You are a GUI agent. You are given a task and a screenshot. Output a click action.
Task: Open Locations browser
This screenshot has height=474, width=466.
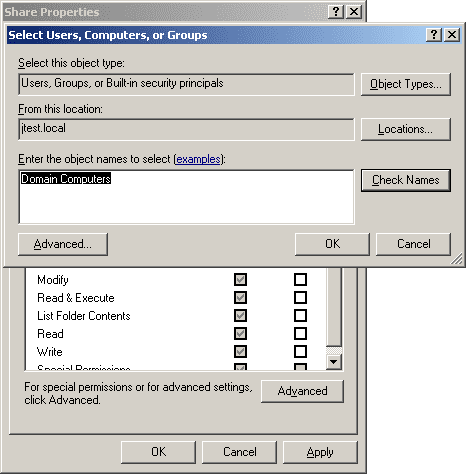pyautogui.click(x=406, y=129)
